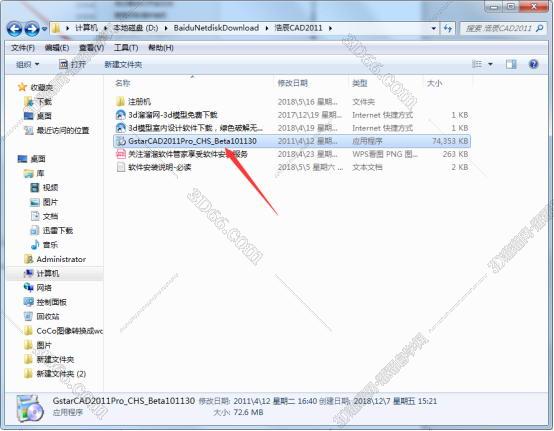Viewport: 554px width, 431px height.
Task: Open the 工具(T) menu
Action: (126, 48)
